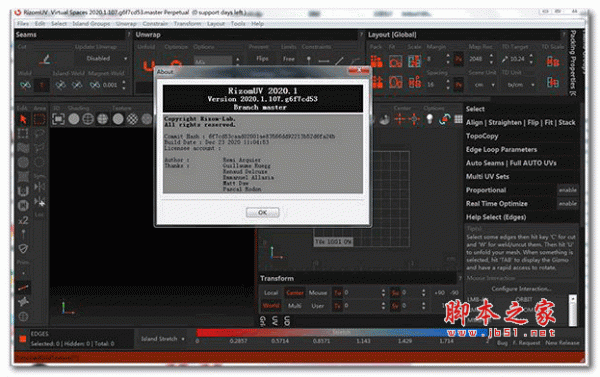Click the top TD Scale icon
Viewport: 600px width, 377px height.
(553, 61)
